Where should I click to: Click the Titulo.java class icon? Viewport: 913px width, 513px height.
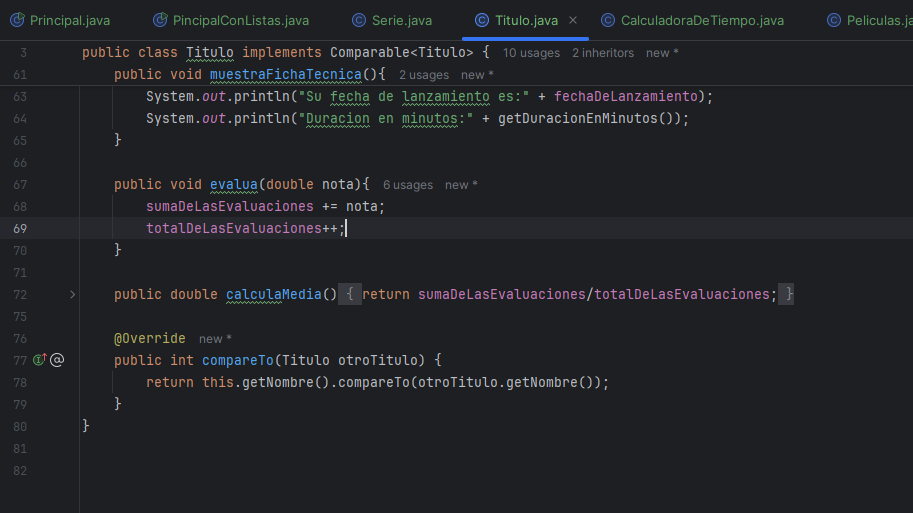482,20
